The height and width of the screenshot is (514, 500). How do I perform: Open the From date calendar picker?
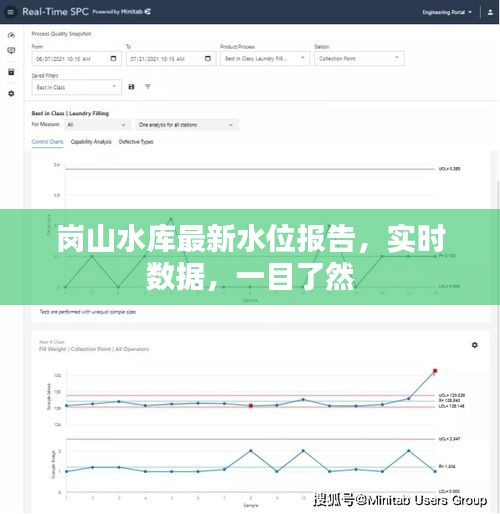[113, 58]
